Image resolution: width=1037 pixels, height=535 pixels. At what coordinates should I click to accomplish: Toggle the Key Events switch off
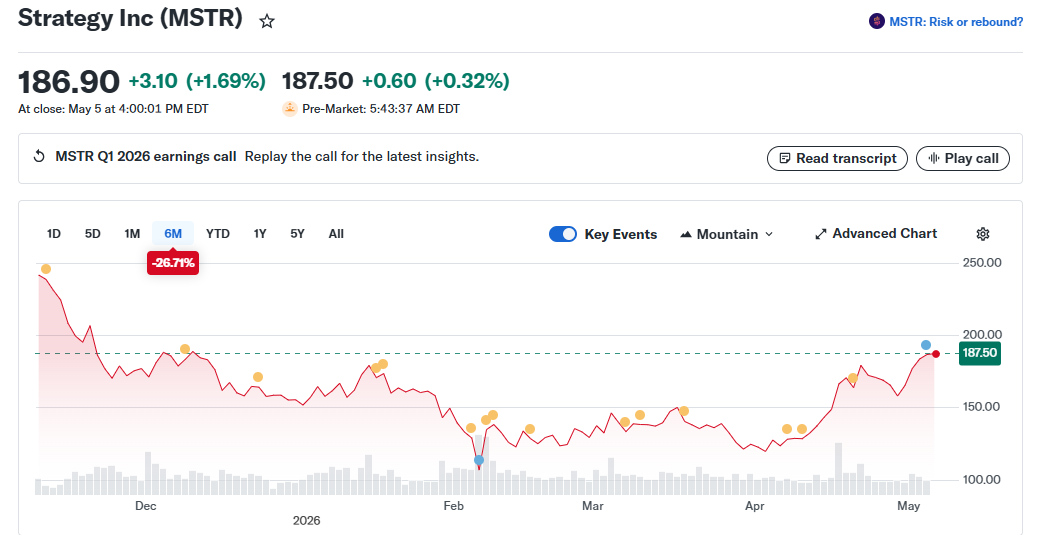click(563, 234)
